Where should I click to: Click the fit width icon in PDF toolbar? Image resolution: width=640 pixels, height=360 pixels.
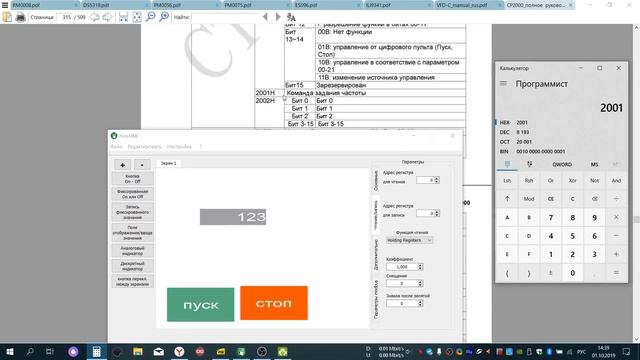pyautogui.click(x=123, y=17)
